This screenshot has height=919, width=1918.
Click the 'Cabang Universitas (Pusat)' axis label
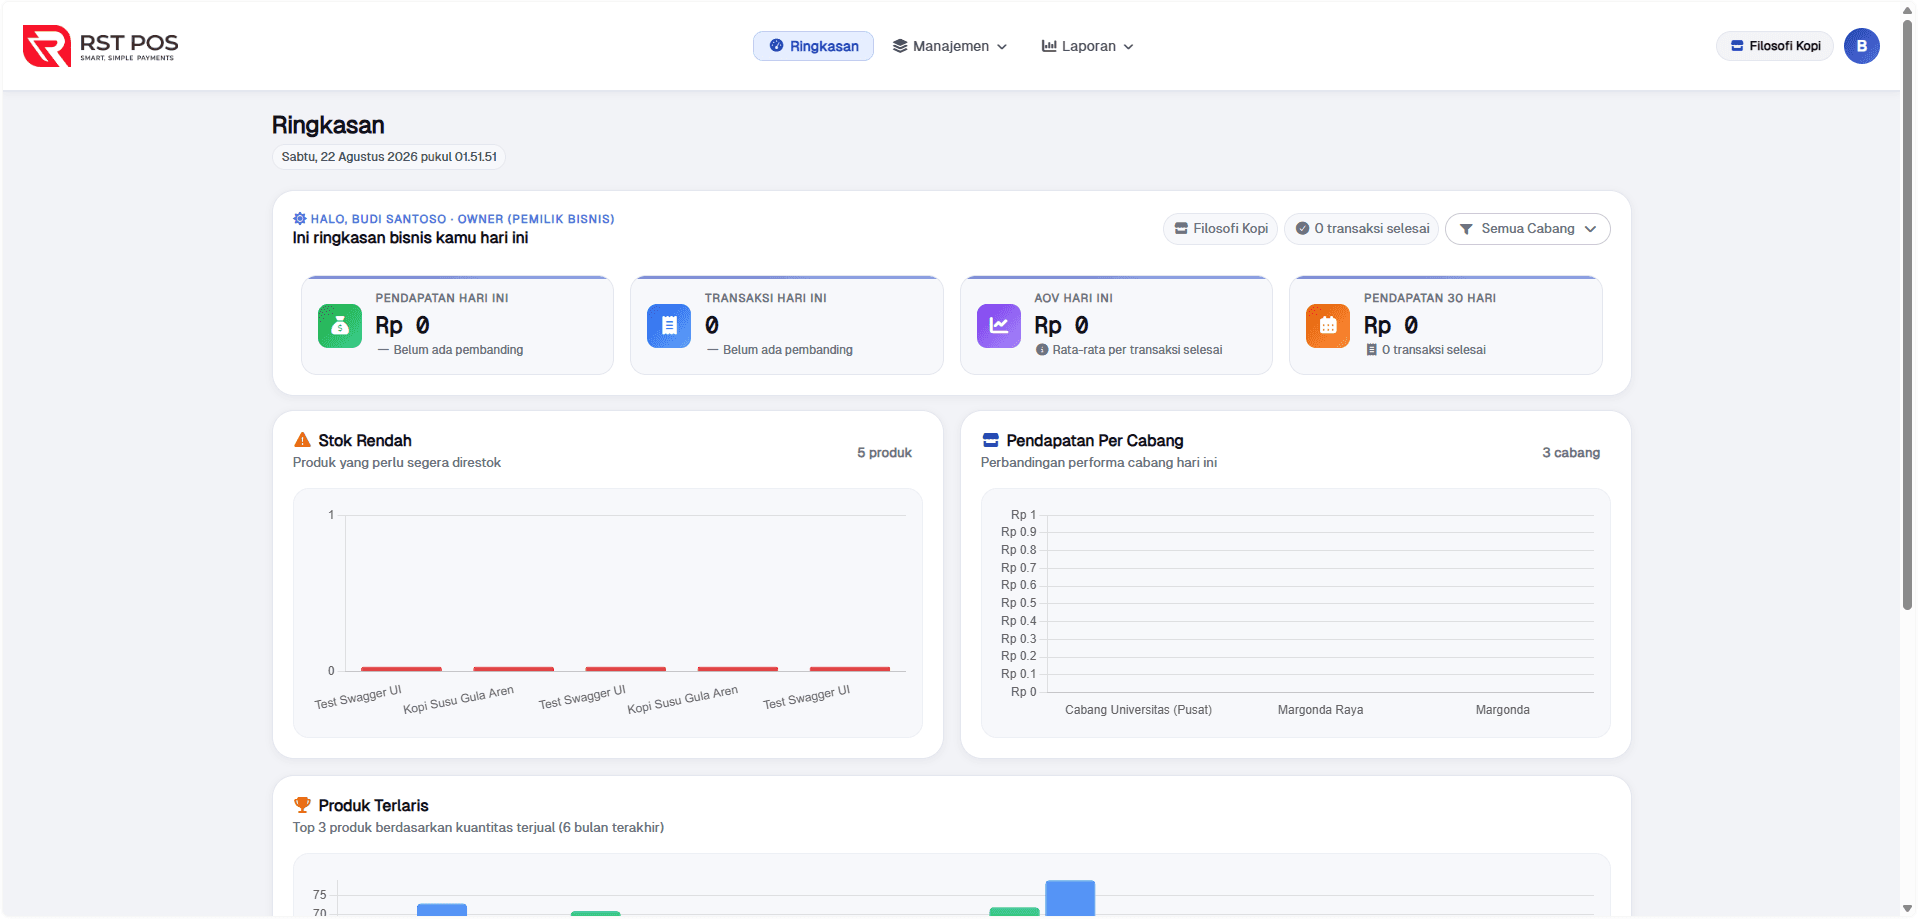1138,710
